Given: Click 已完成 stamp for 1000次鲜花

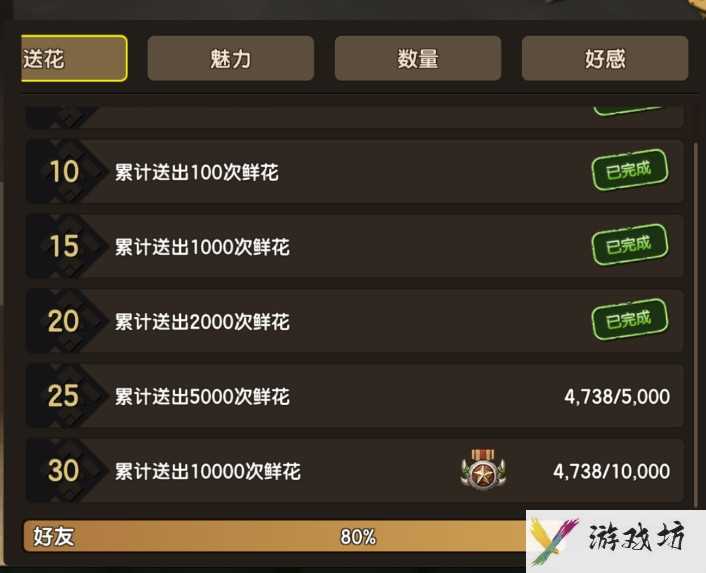Looking at the screenshot, I should tap(629, 244).
